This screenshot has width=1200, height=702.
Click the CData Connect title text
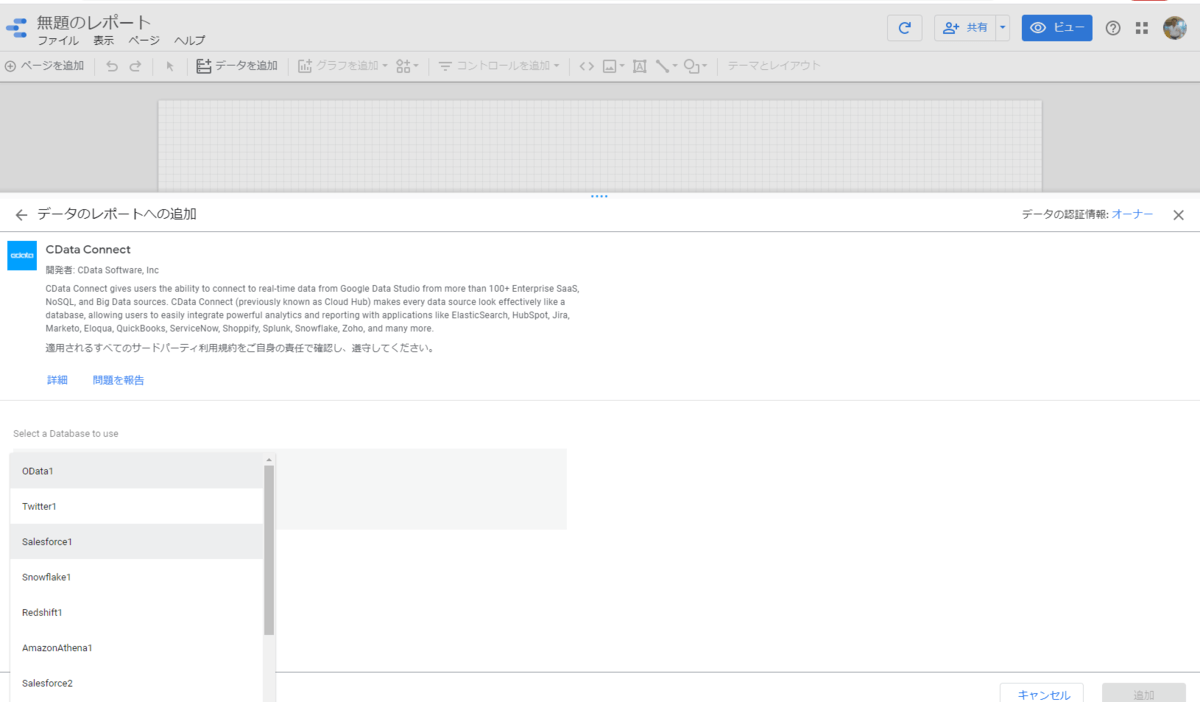88,249
